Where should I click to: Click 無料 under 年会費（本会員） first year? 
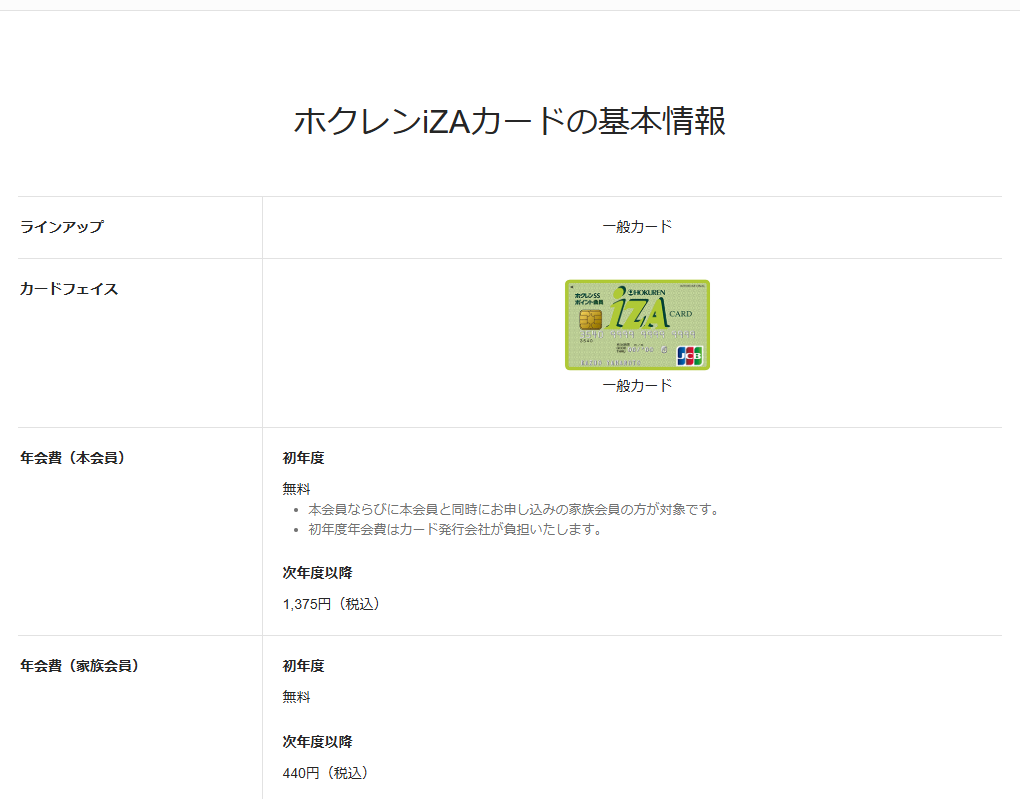[x=296, y=489]
